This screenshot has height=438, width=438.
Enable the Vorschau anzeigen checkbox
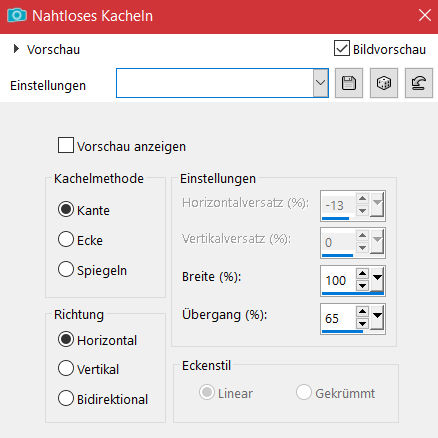66,145
